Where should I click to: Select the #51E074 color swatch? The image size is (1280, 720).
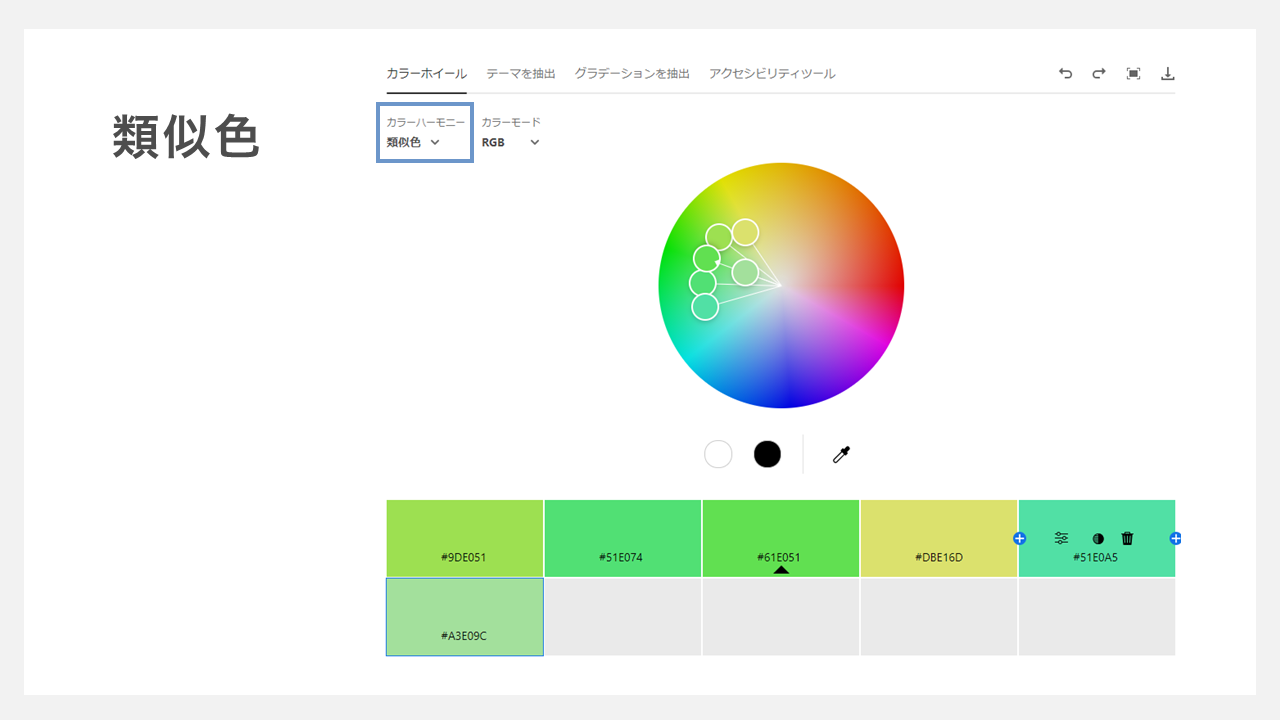pyautogui.click(x=622, y=538)
